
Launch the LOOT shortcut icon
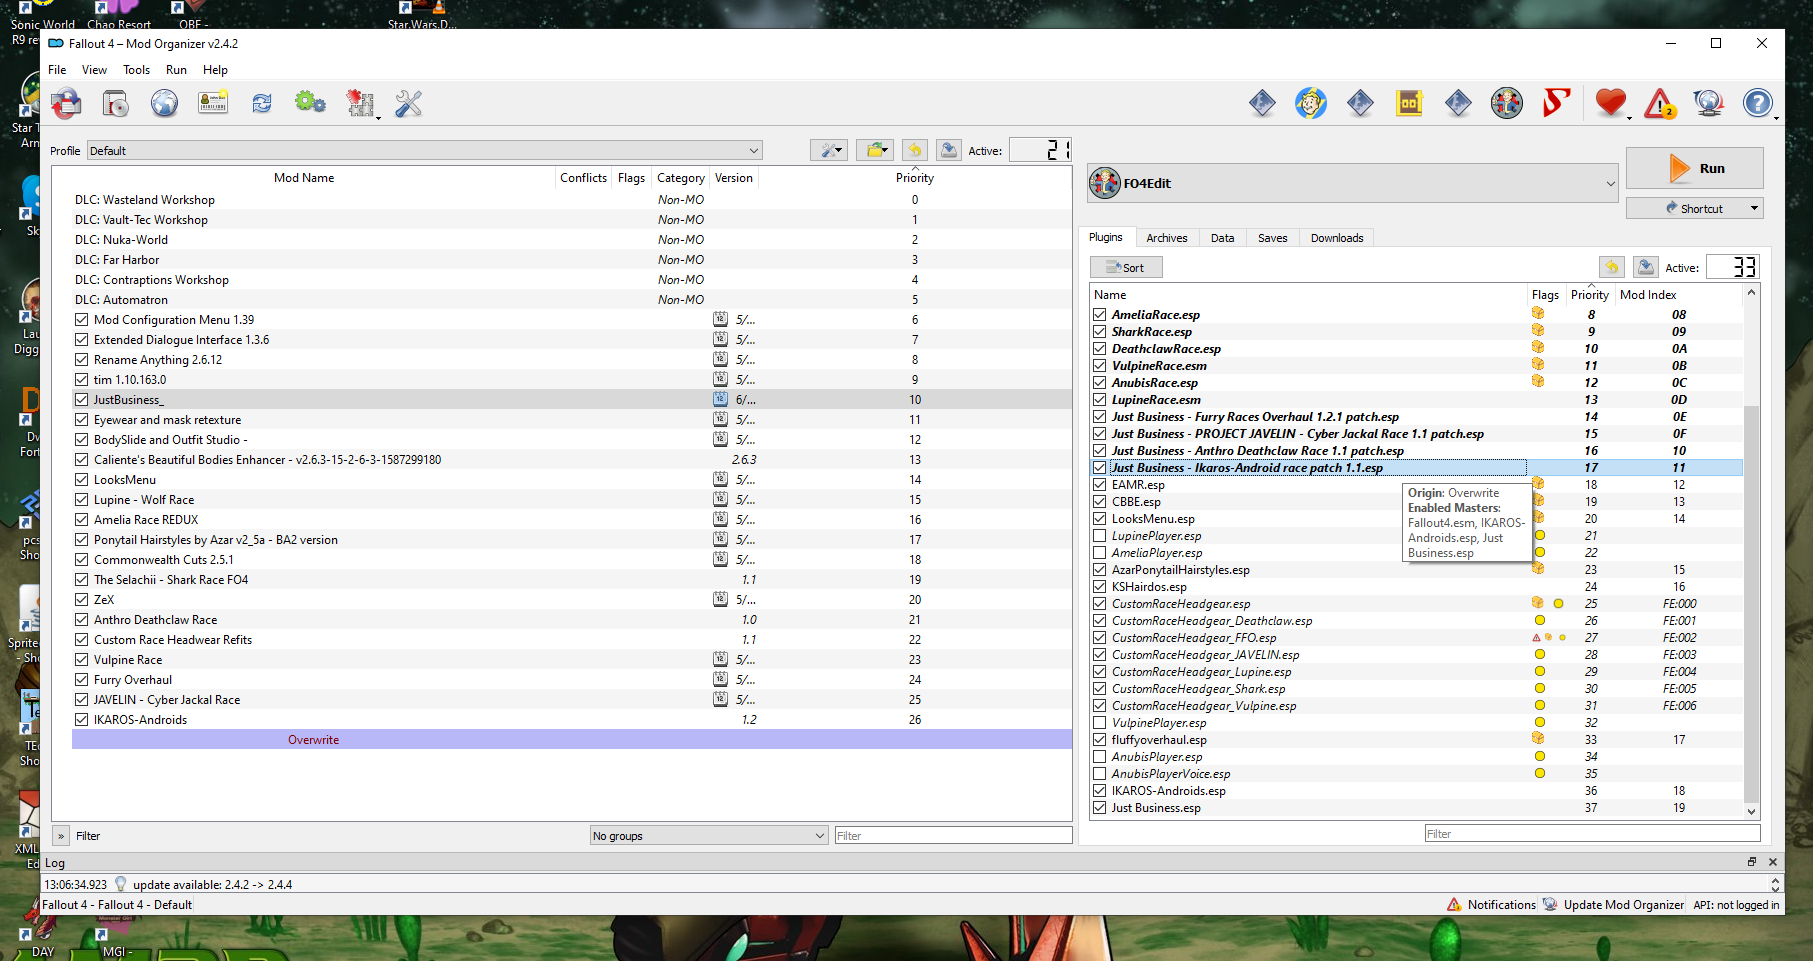pyautogui.click(x=1409, y=103)
